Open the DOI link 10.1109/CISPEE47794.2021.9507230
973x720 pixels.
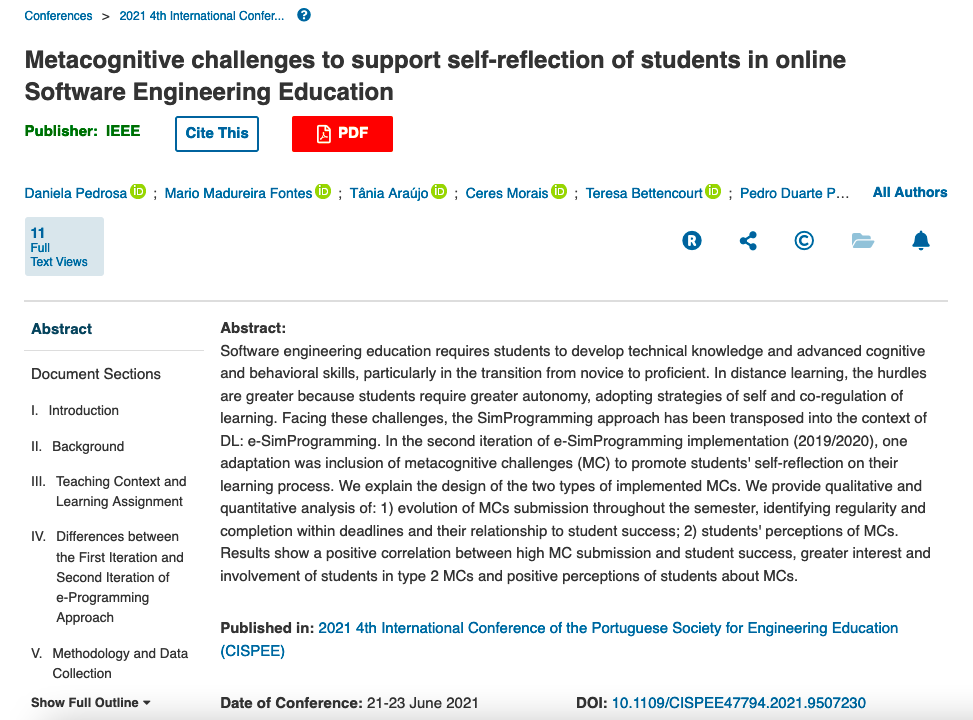click(738, 703)
